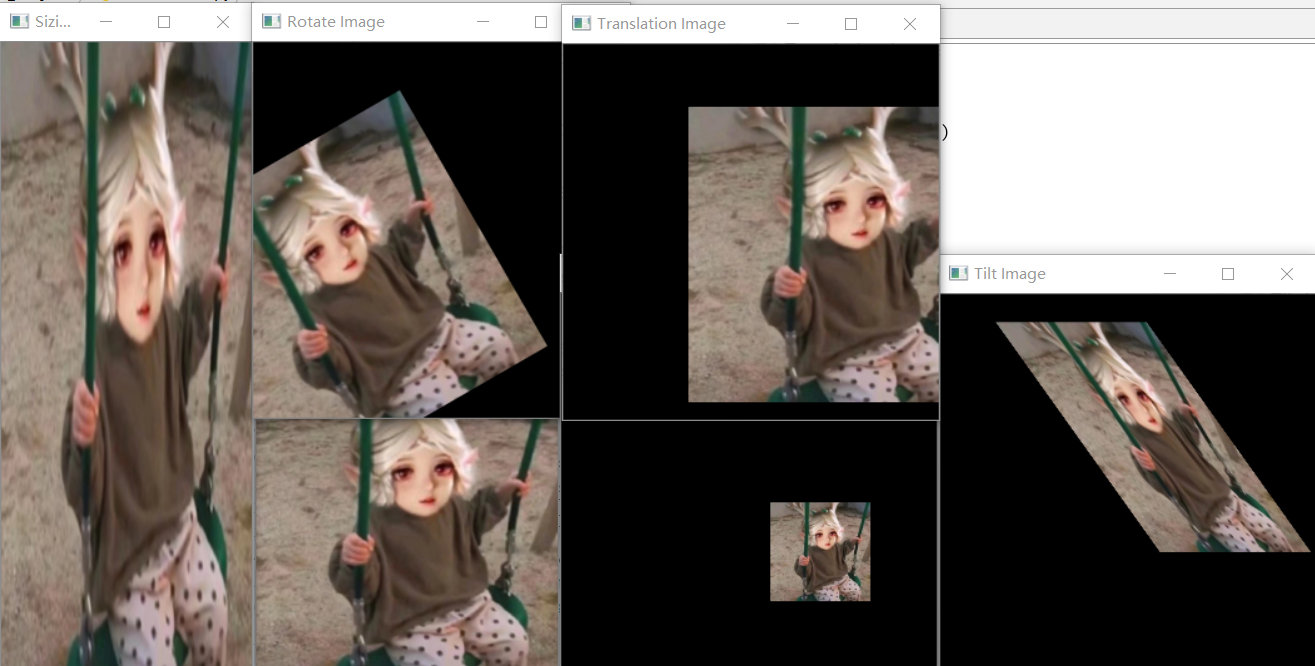Image resolution: width=1315 pixels, height=666 pixels.
Task: Close the Sizing window
Action: (223, 21)
